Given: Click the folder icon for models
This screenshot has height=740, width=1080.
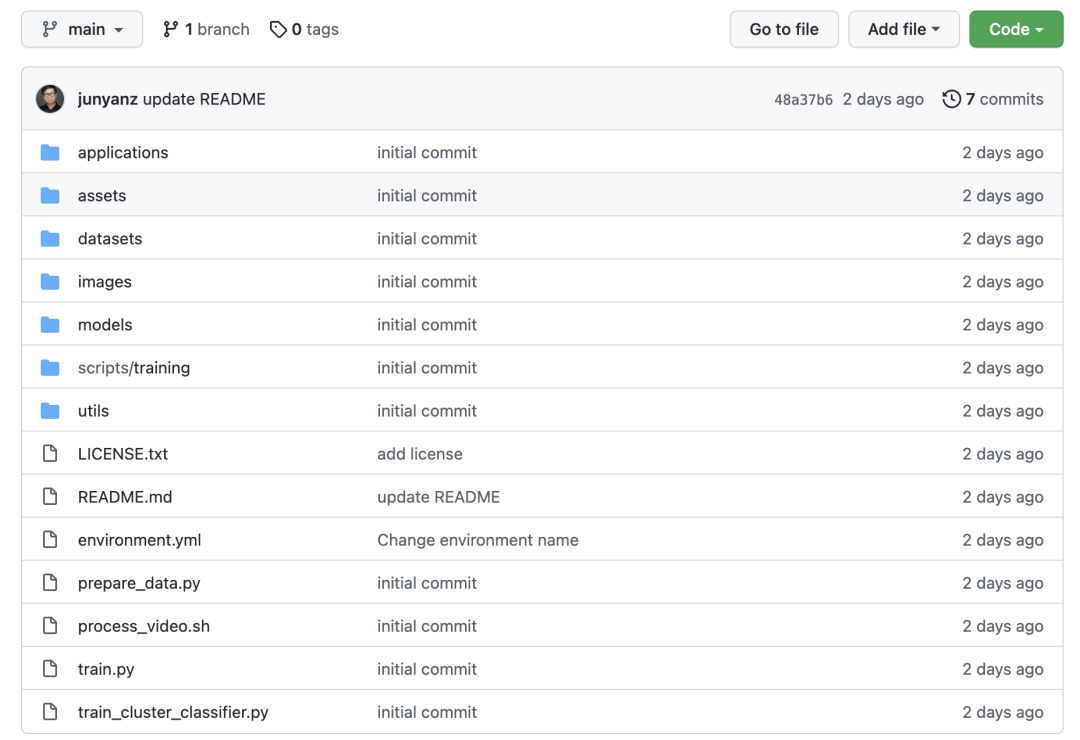Looking at the screenshot, I should pyautogui.click(x=50, y=325).
